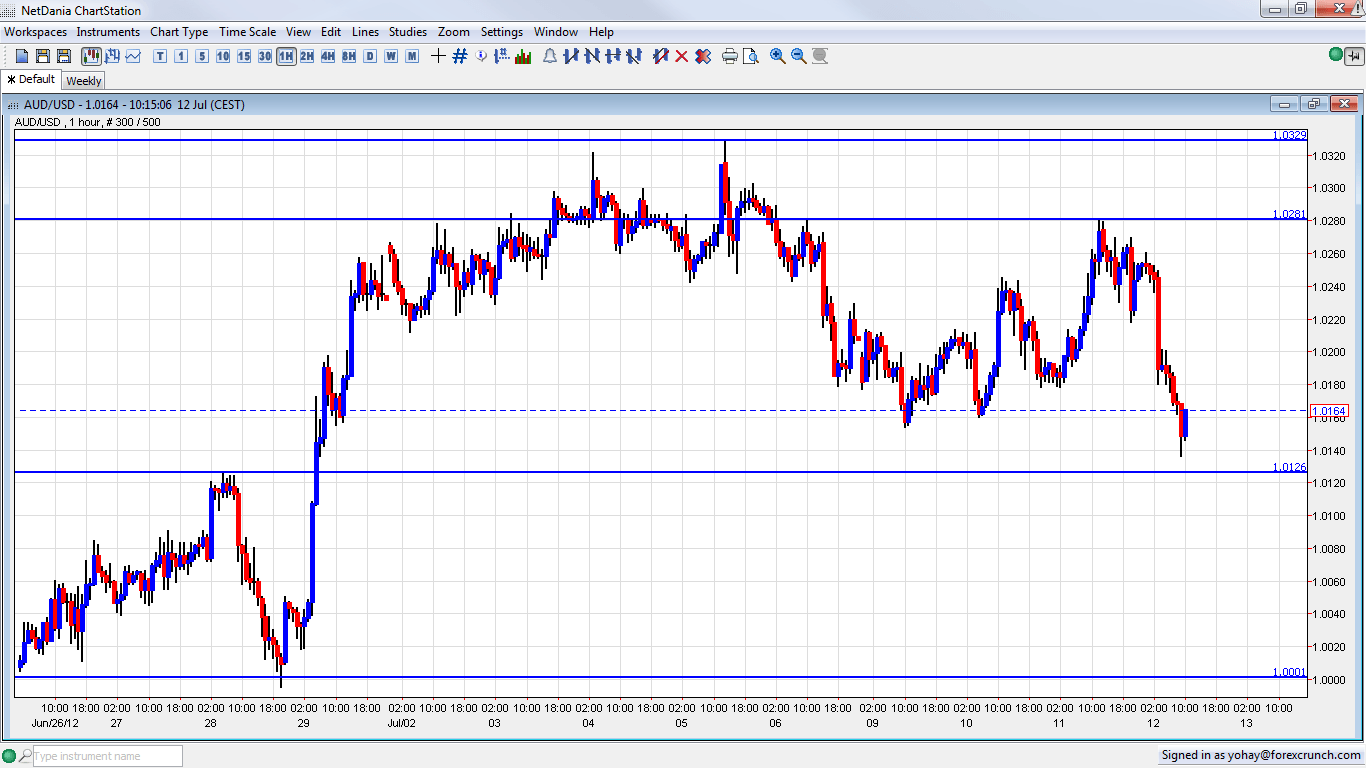
Task: Open the Time Scale menu
Action: 248,32
